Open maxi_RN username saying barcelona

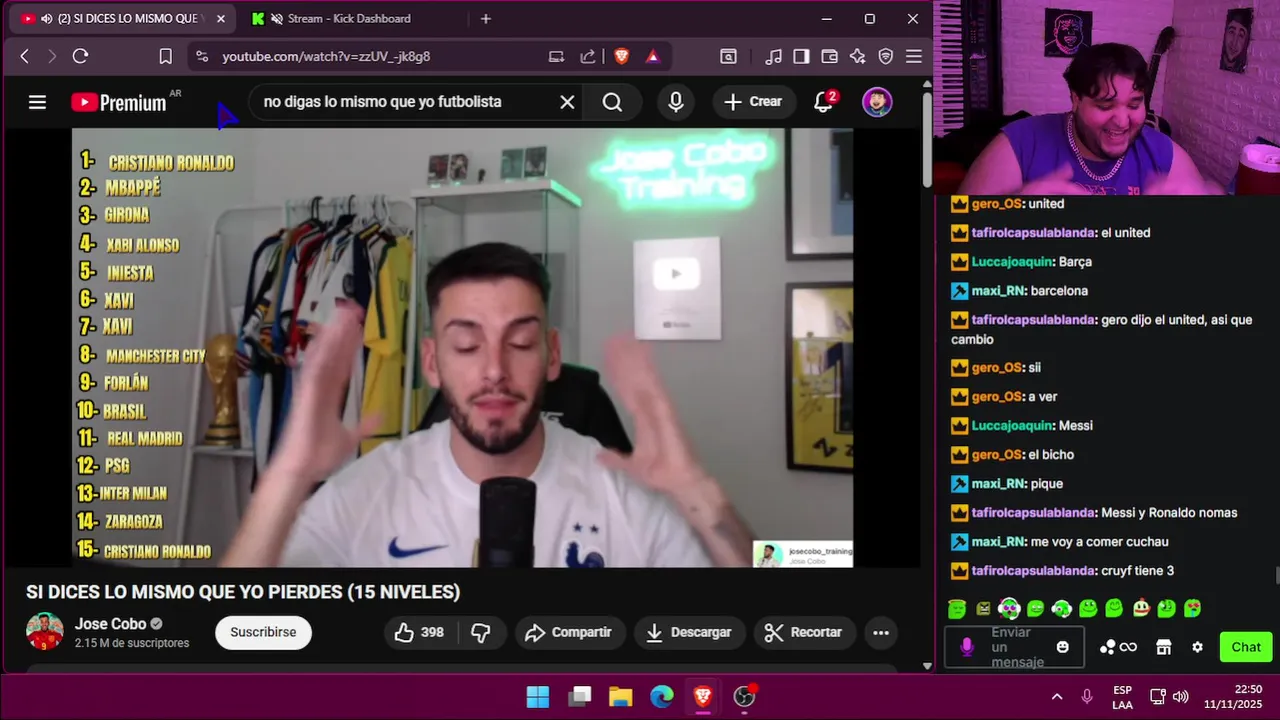998,291
